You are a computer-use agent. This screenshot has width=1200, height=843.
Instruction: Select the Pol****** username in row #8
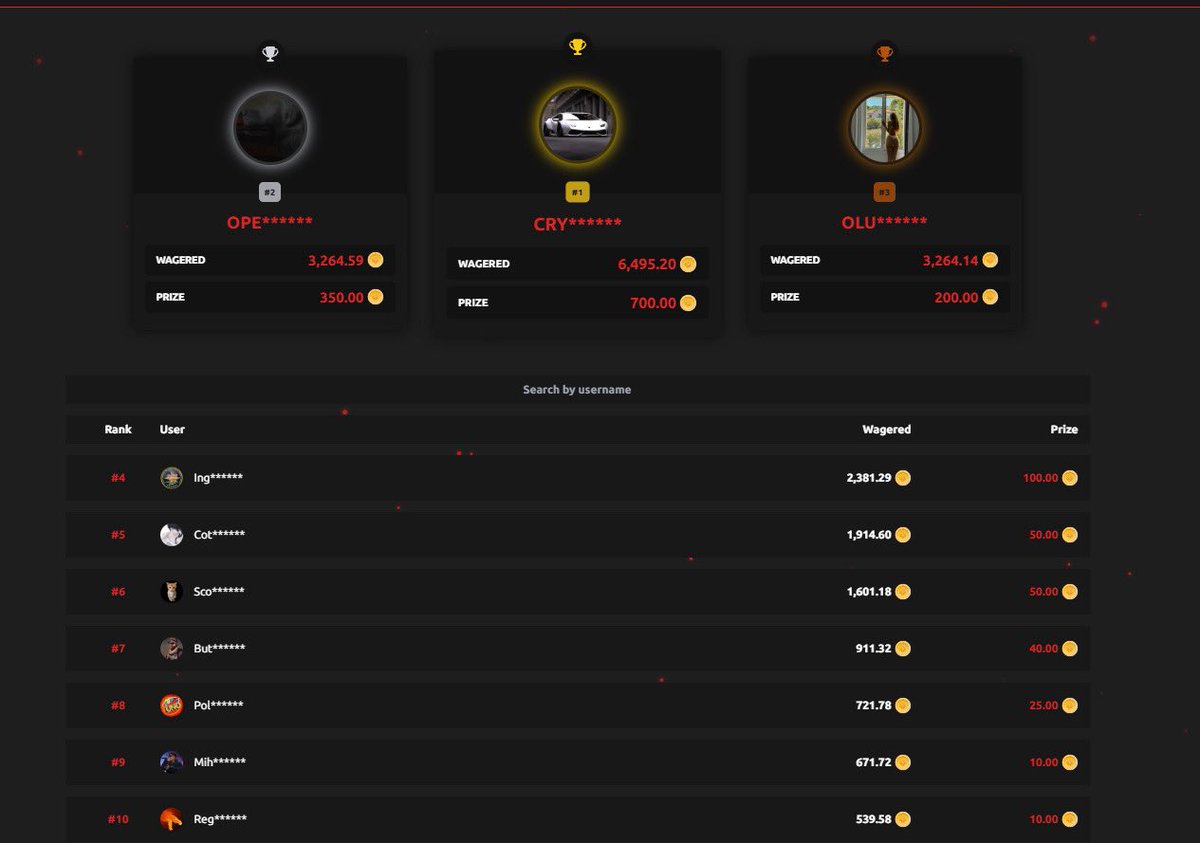coord(218,706)
